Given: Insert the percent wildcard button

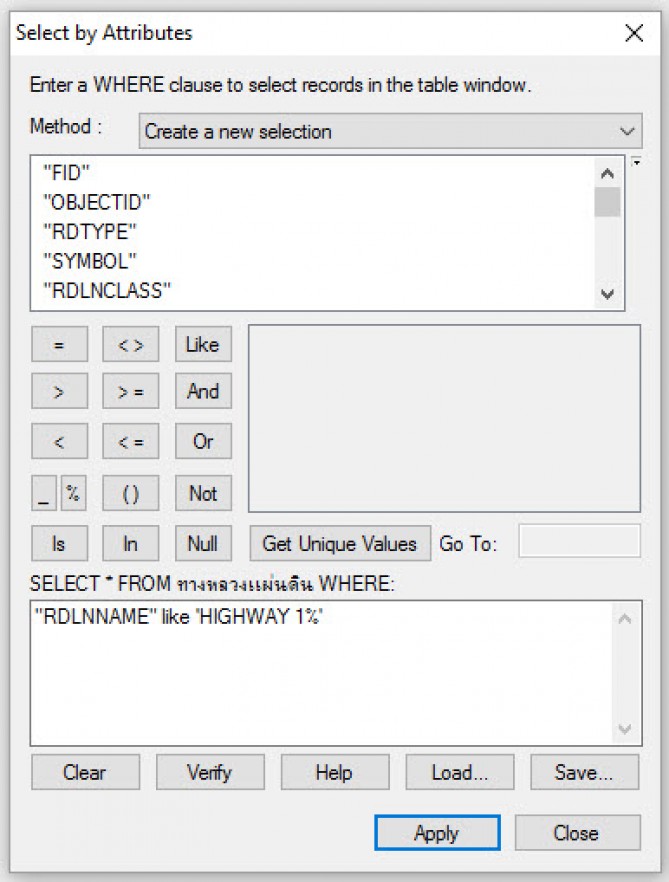Looking at the screenshot, I should tap(73, 493).
